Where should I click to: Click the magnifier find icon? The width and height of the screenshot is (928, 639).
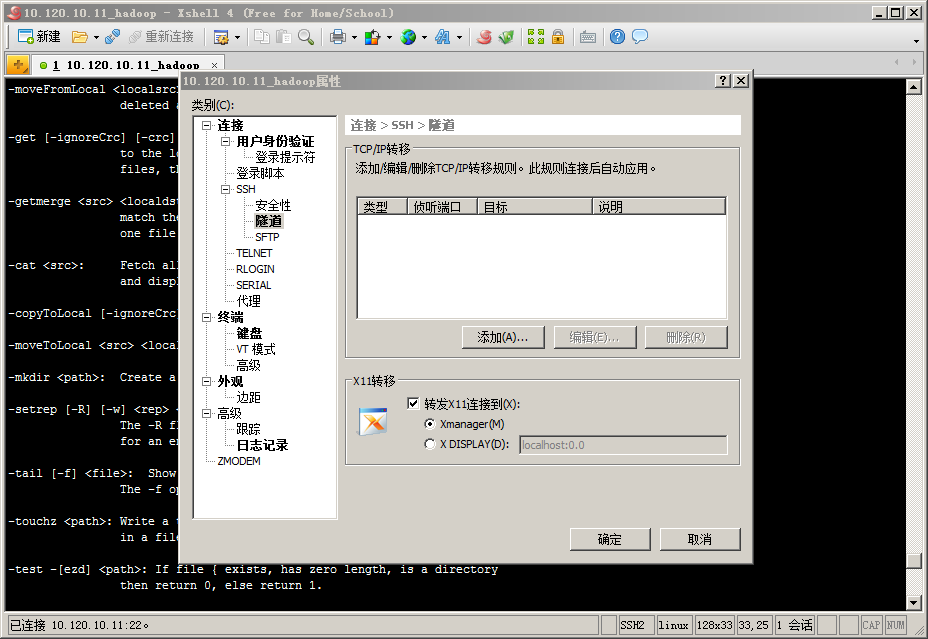pyautogui.click(x=306, y=37)
